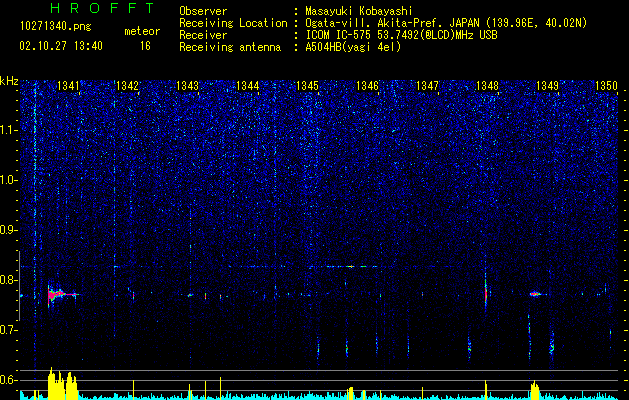The height and width of the screenshot is (400, 629).
Task: Click the 1.0 kHz axis label
Action: click(8, 180)
